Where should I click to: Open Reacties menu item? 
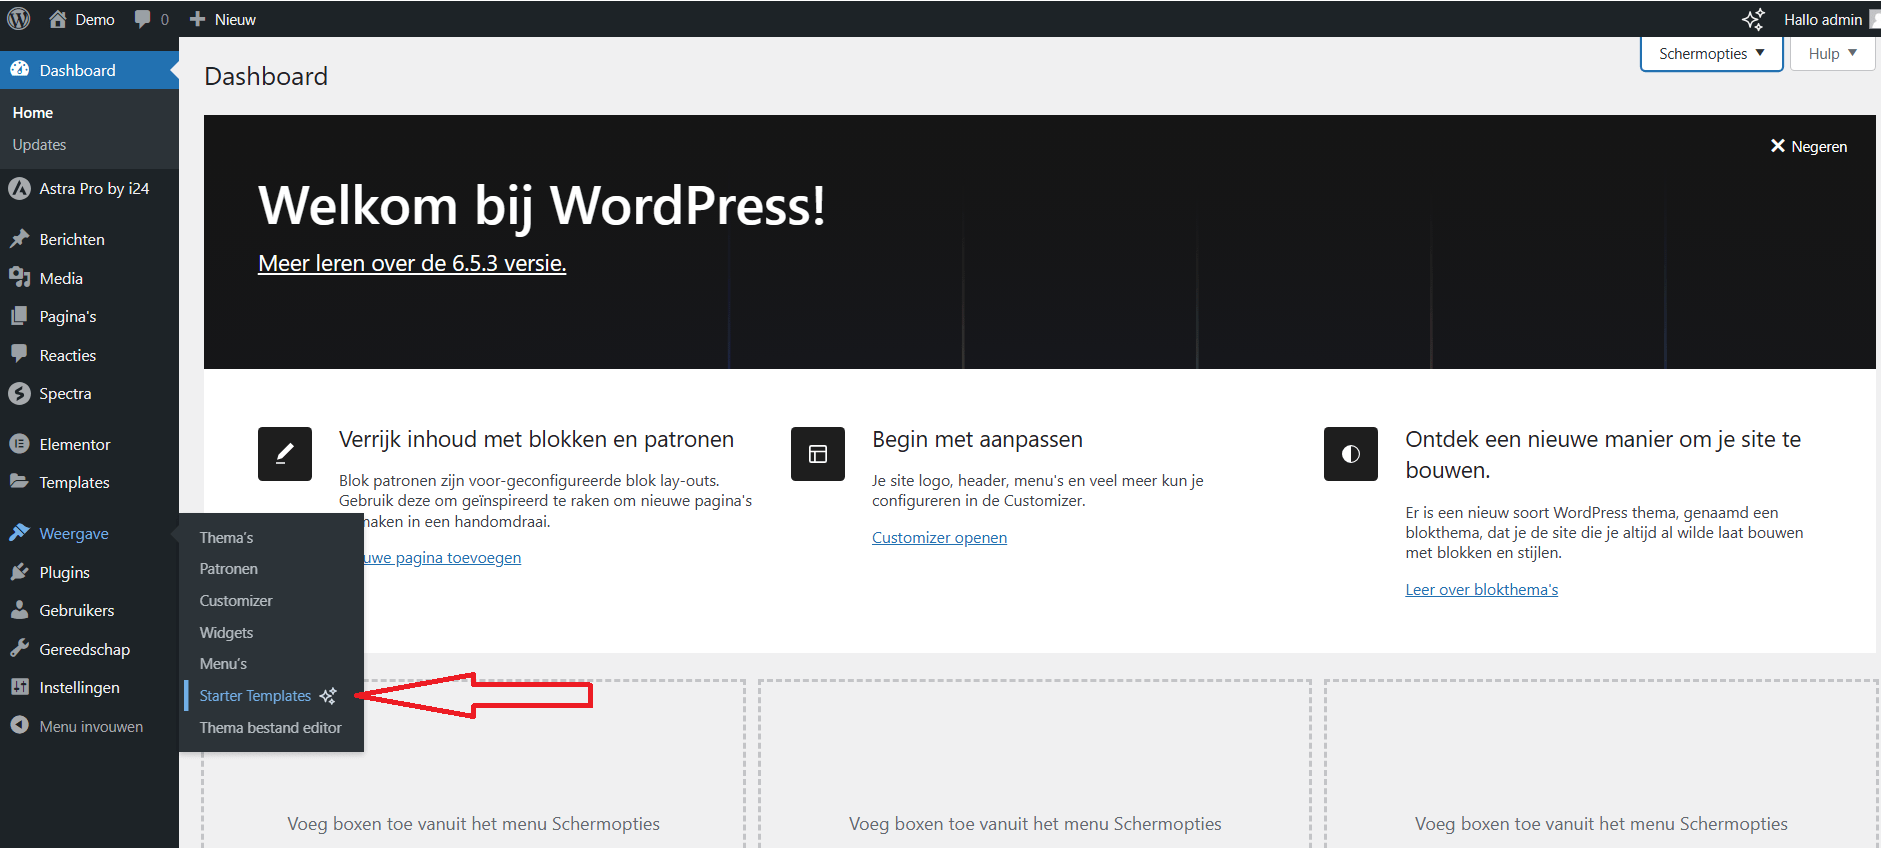coord(89,355)
